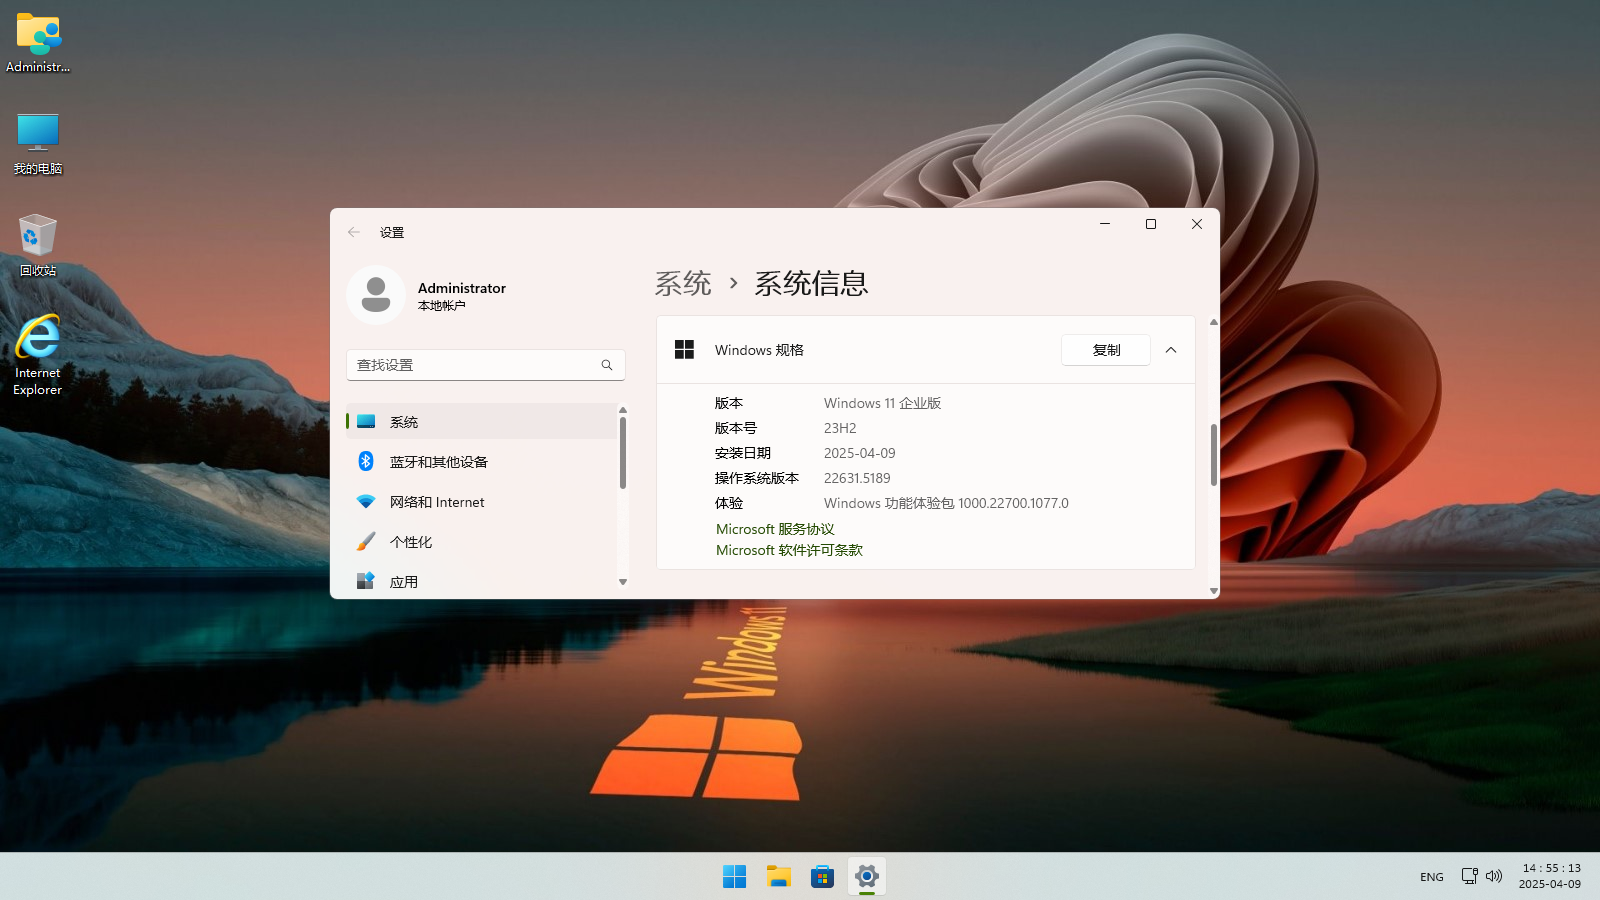
Task: Close the Settings window
Action: 1197,224
